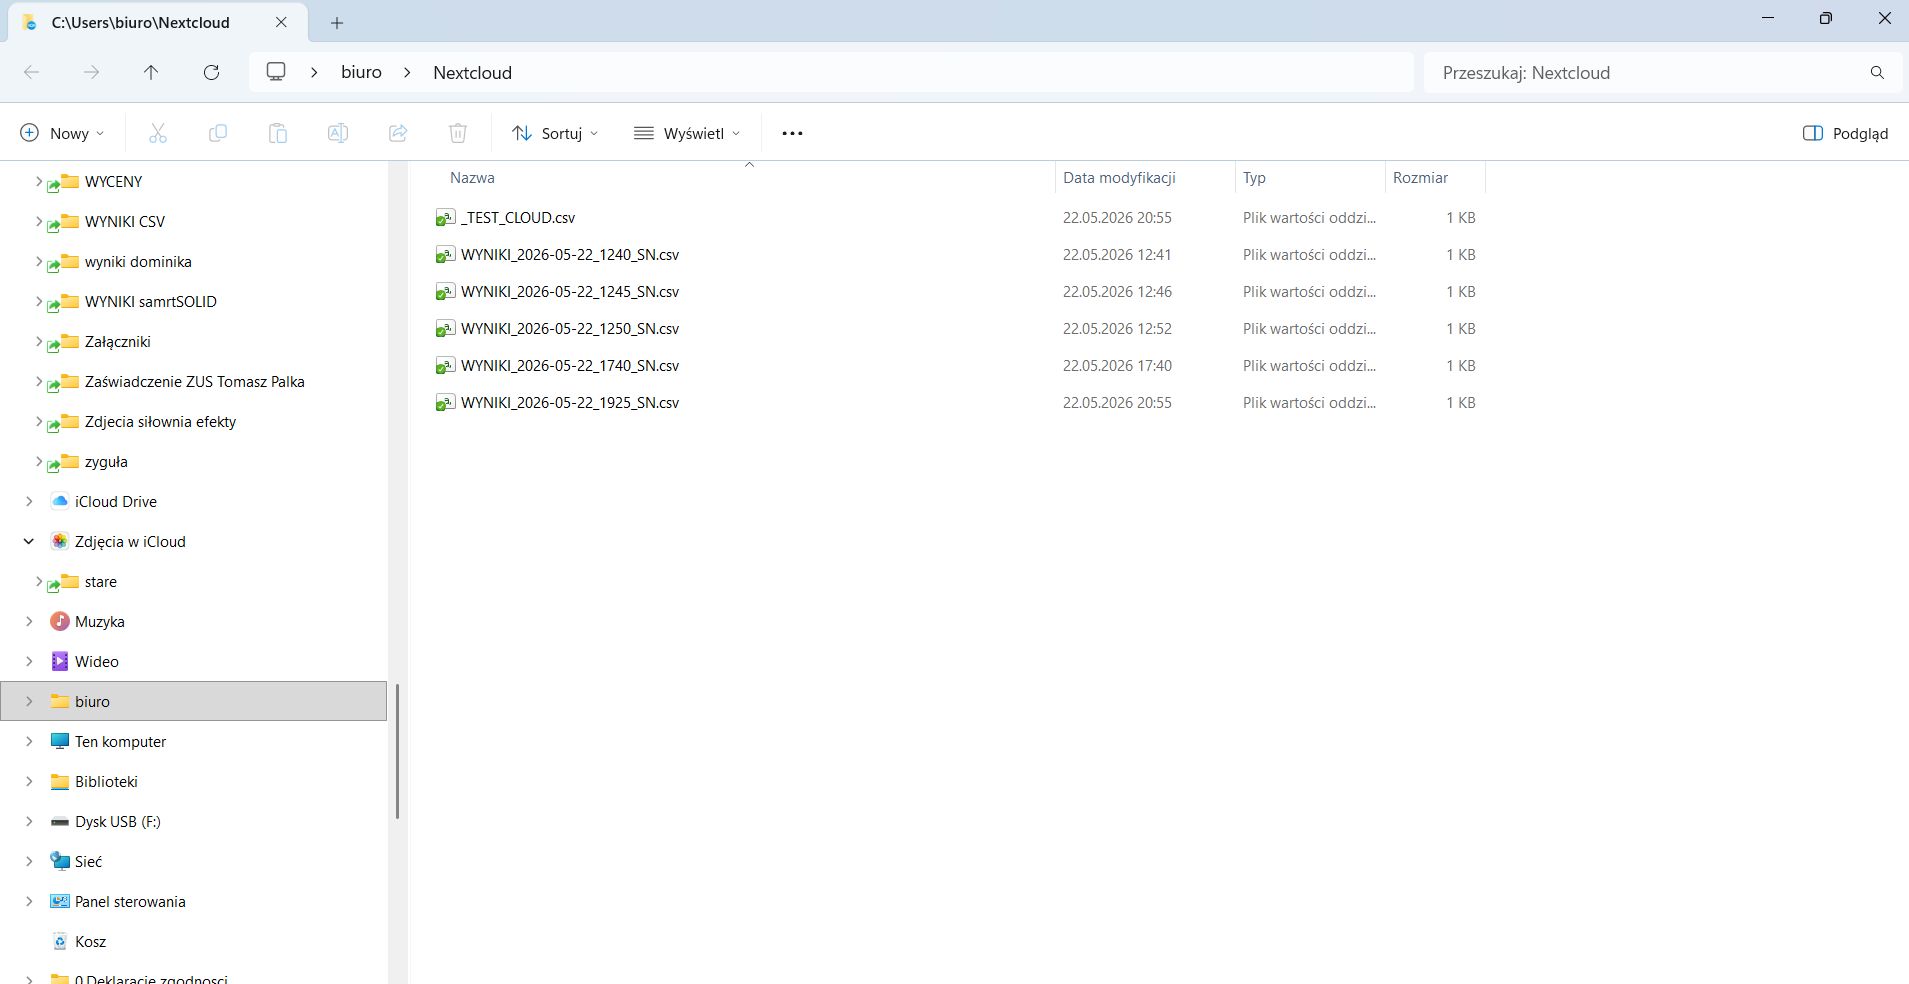Click the Rename icon in toolbar
The image size is (1909, 984).
338,133
